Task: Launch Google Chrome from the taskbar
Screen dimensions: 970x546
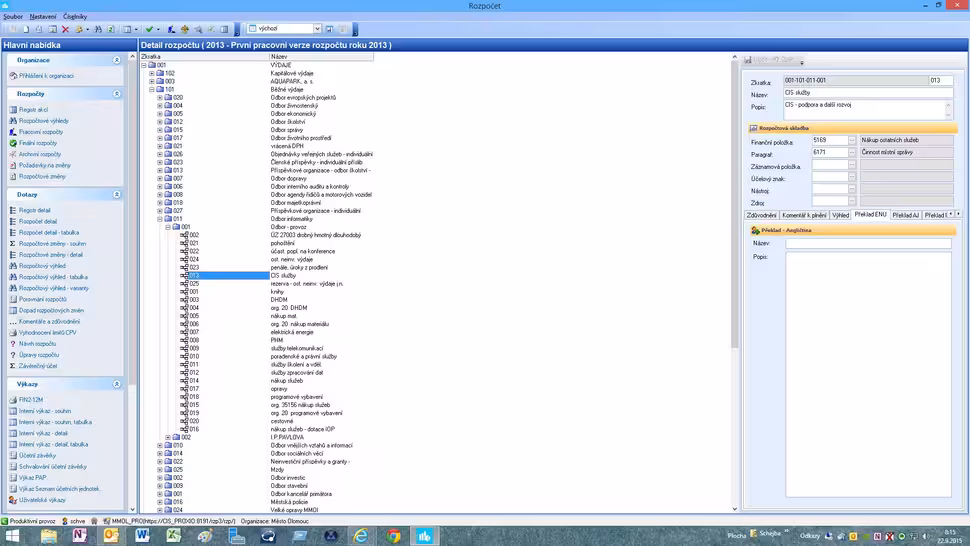Action: coord(393,535)
